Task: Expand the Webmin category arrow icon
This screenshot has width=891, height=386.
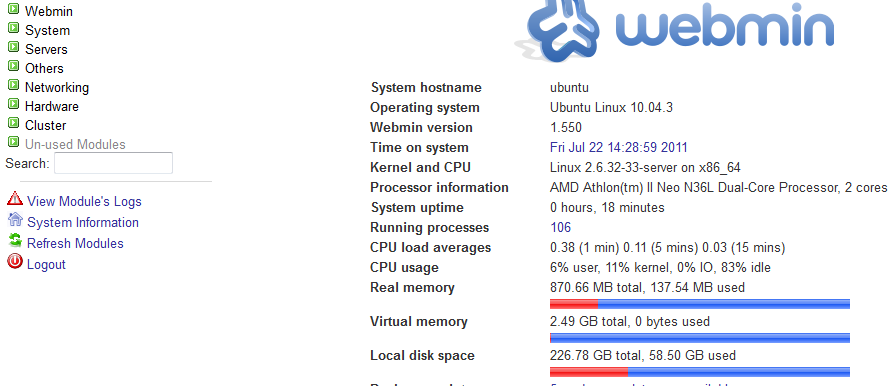Action: [x=13, y=10]
